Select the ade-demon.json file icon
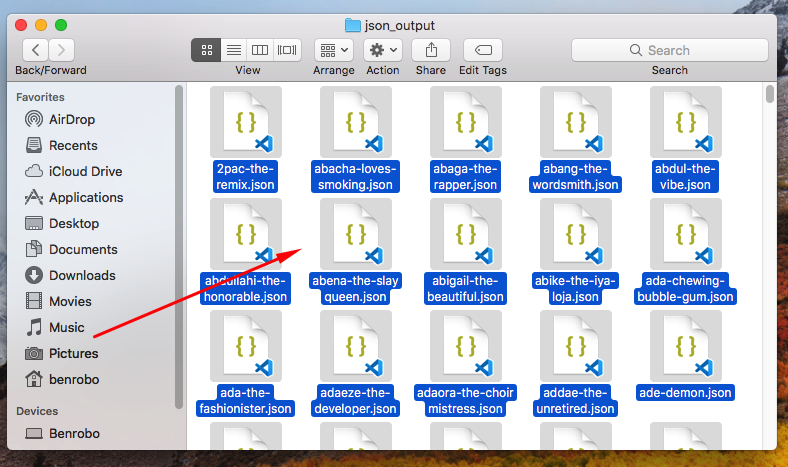Viewport: 788px width, 467px height. [686, 346]
